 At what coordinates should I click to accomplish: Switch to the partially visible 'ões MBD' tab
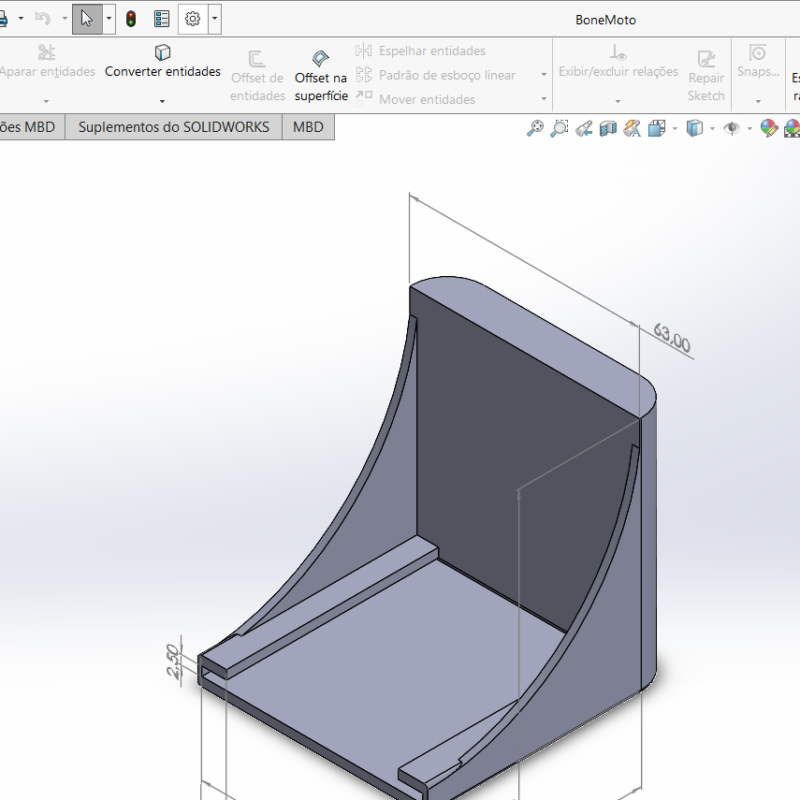pos(32,127)
